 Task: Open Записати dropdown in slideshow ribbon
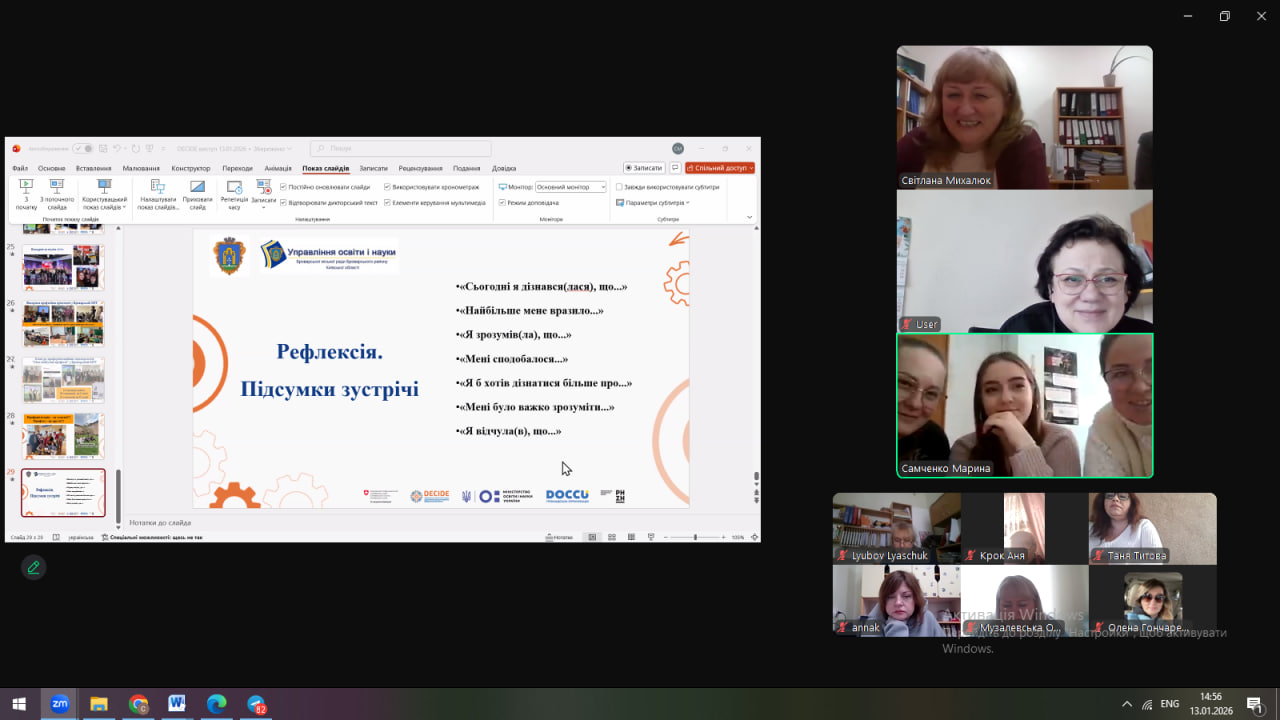pyautogui.click(x=264, y=196)
